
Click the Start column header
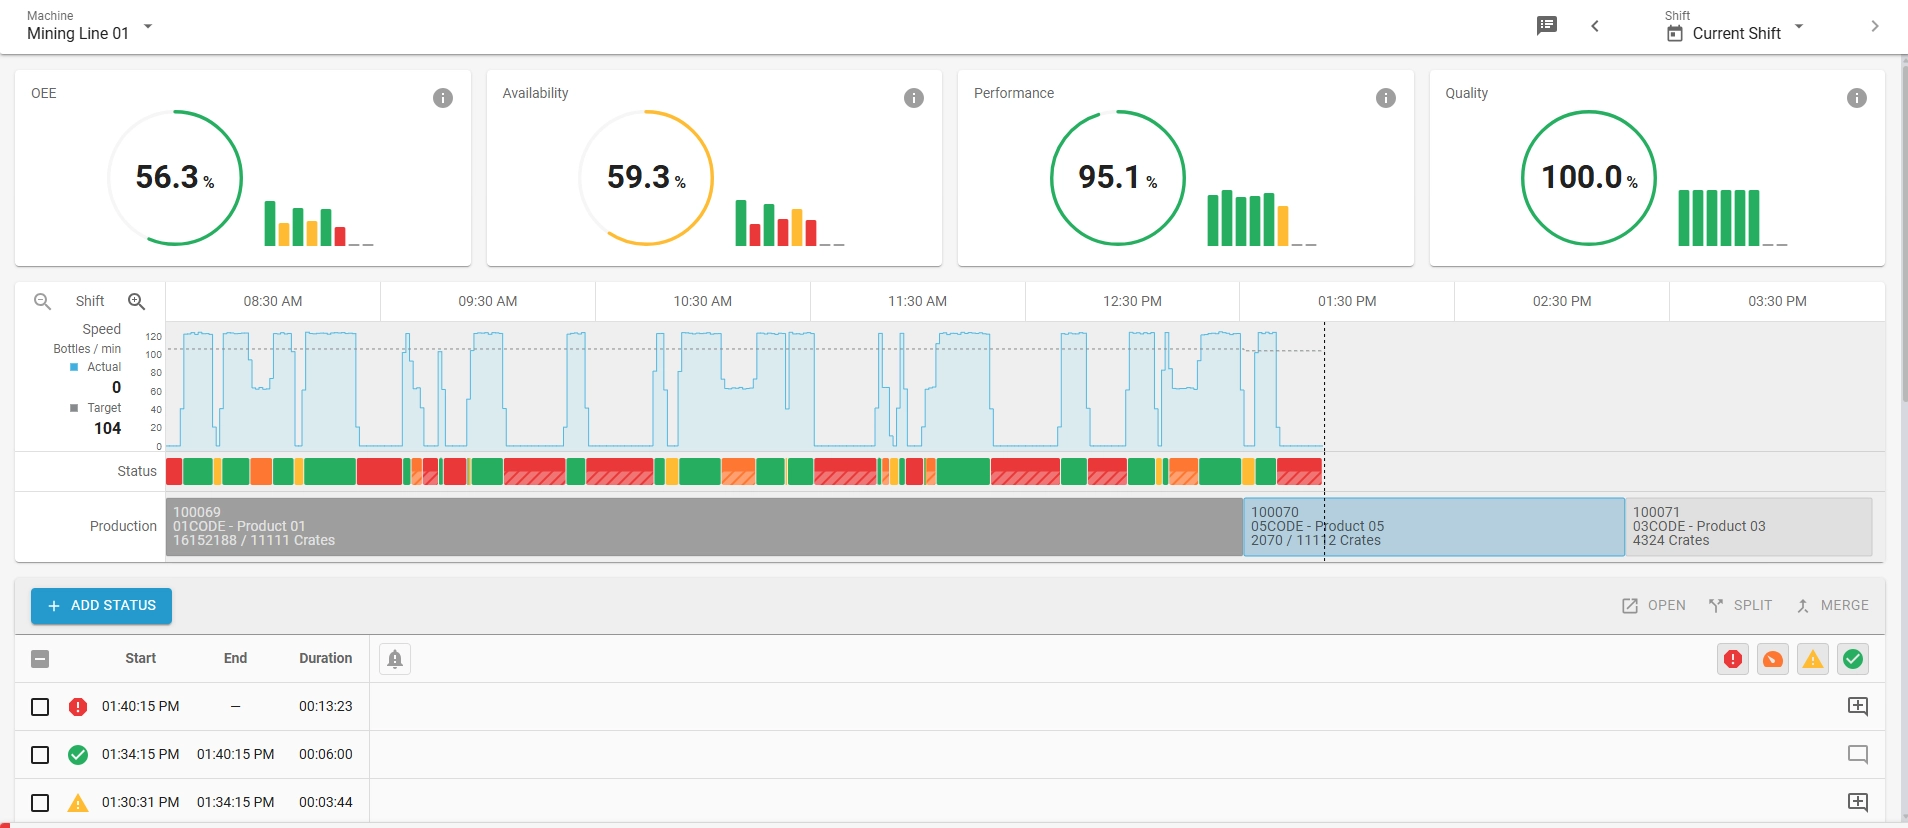pyautogui.click(x=140, y=658)
